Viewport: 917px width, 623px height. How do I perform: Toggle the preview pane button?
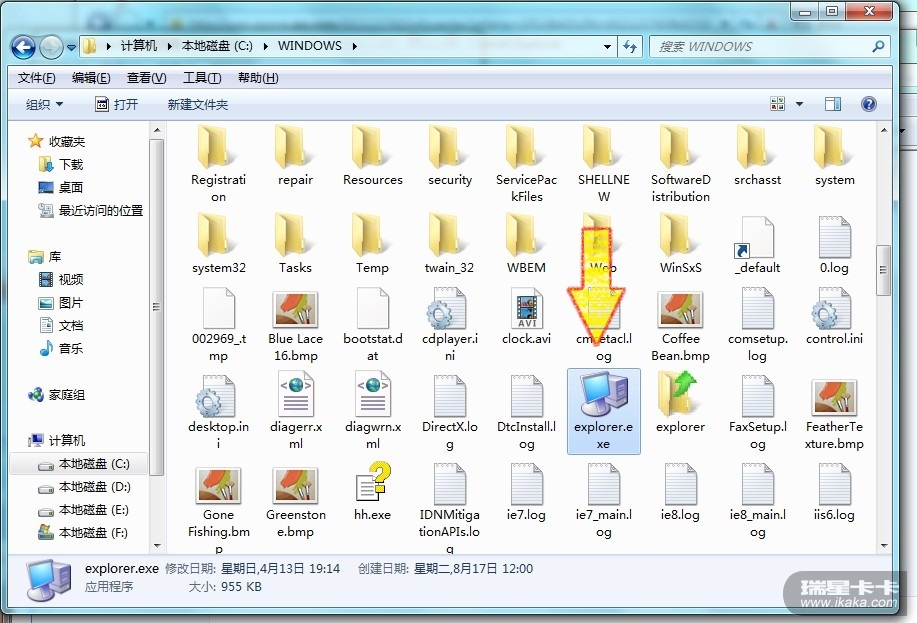(x=833, y=104)
